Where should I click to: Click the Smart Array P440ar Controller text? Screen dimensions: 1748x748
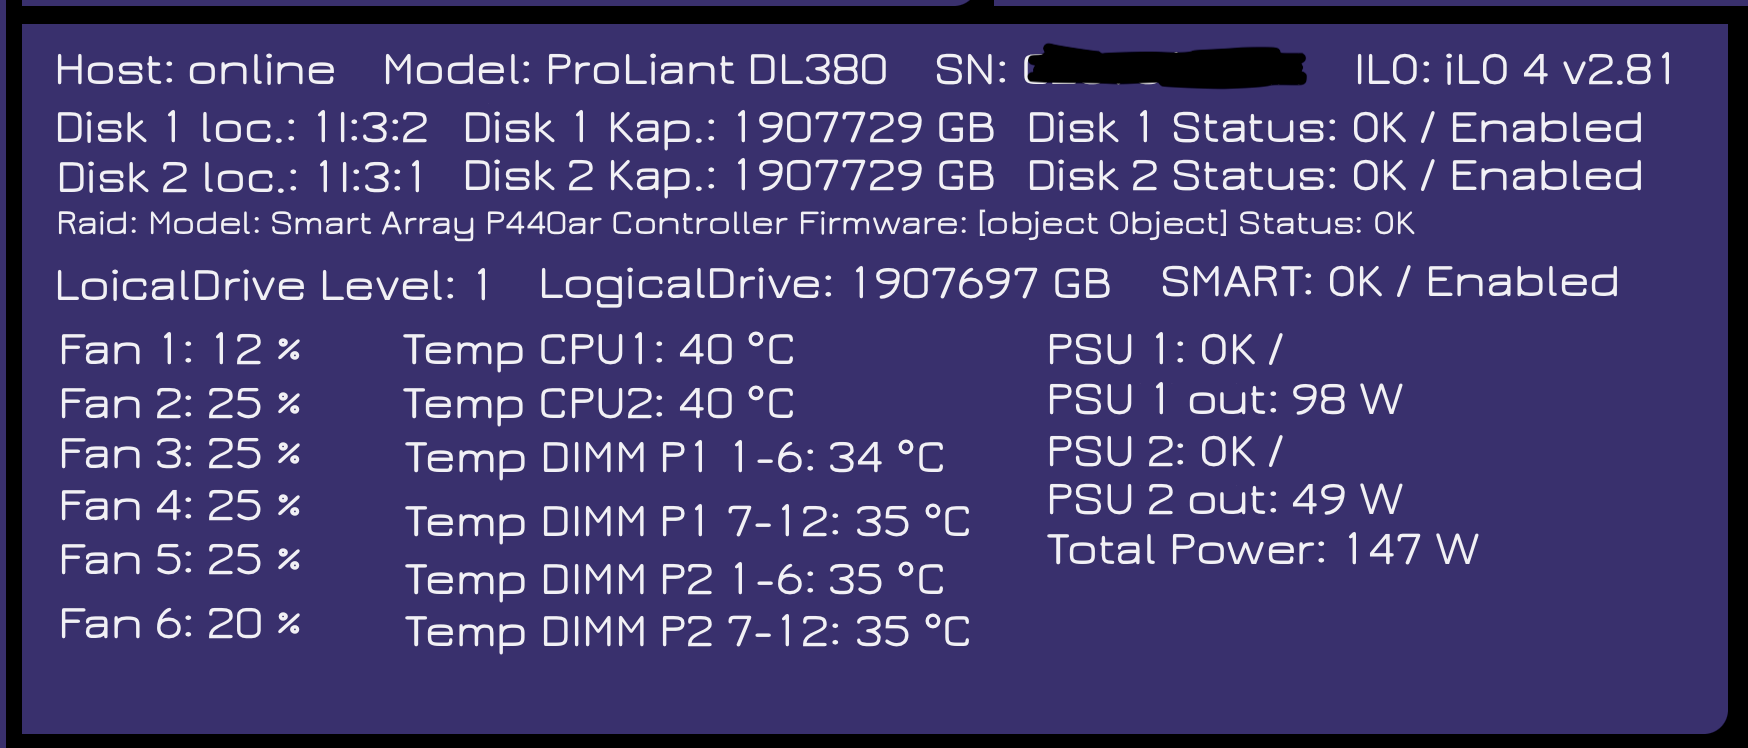point(528,223)
